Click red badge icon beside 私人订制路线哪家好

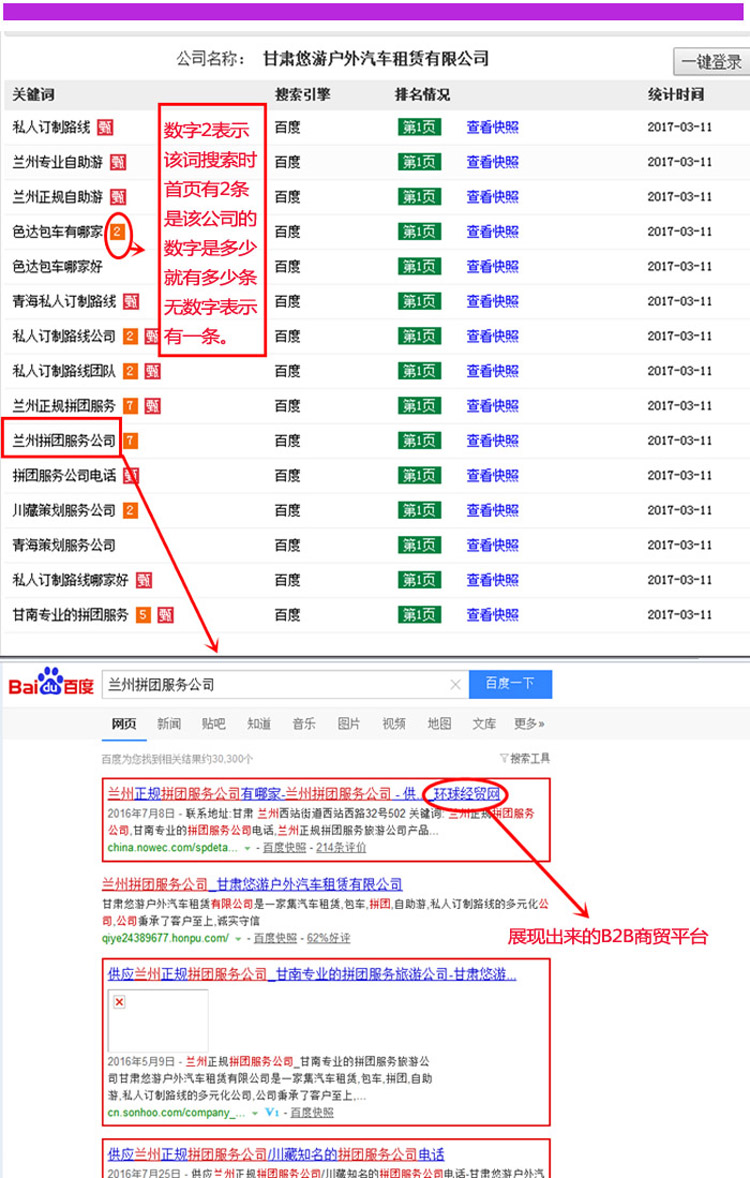(144, 580)
